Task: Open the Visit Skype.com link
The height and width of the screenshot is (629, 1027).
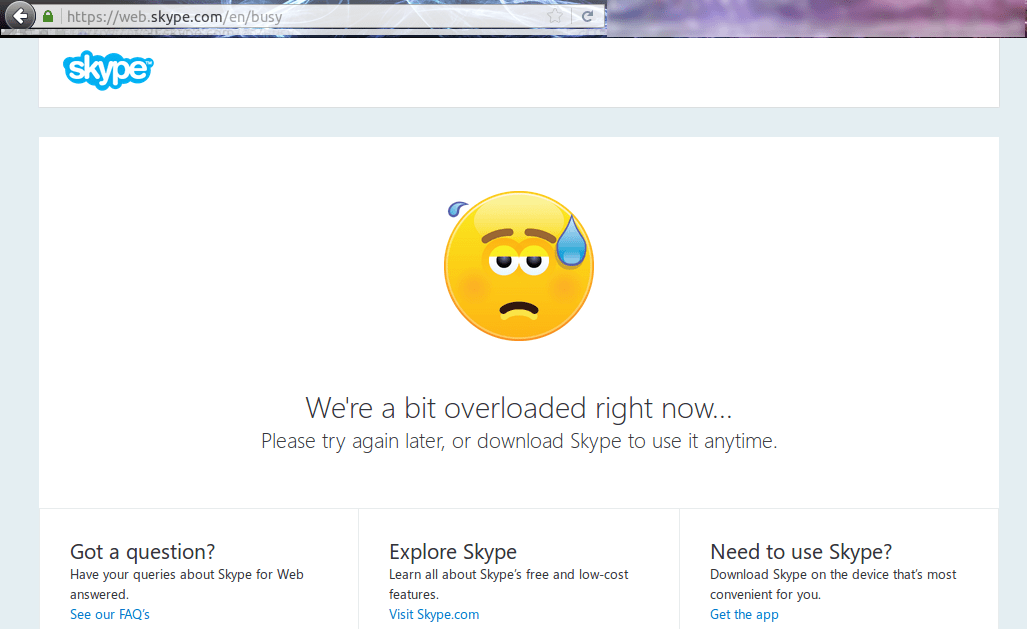Action: [434, 615]
